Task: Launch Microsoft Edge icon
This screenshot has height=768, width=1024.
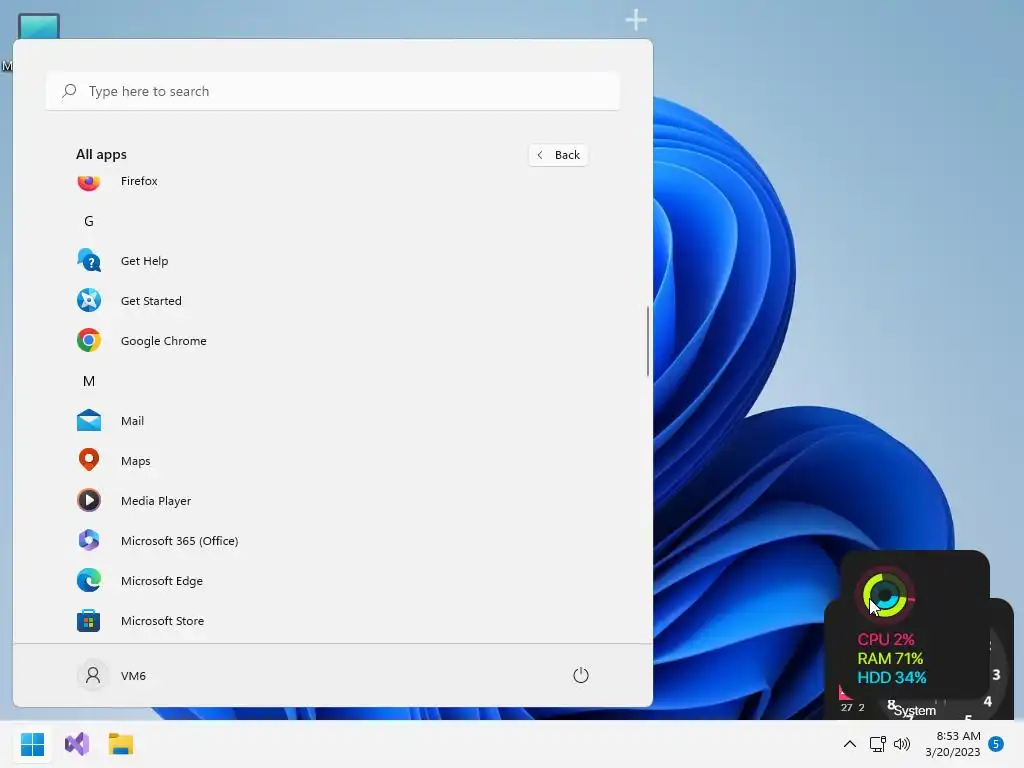Action: (x=89, y=580)
